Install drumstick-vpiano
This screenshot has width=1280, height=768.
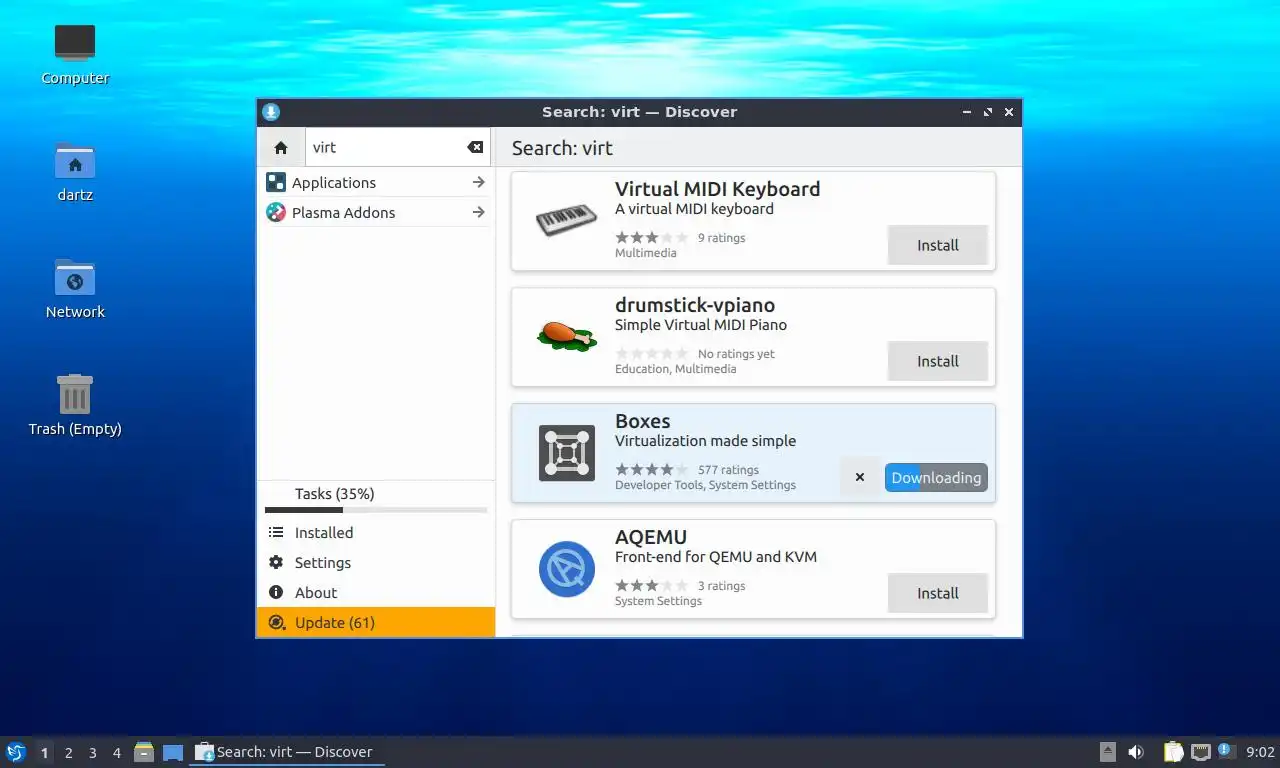click(938, 361)
